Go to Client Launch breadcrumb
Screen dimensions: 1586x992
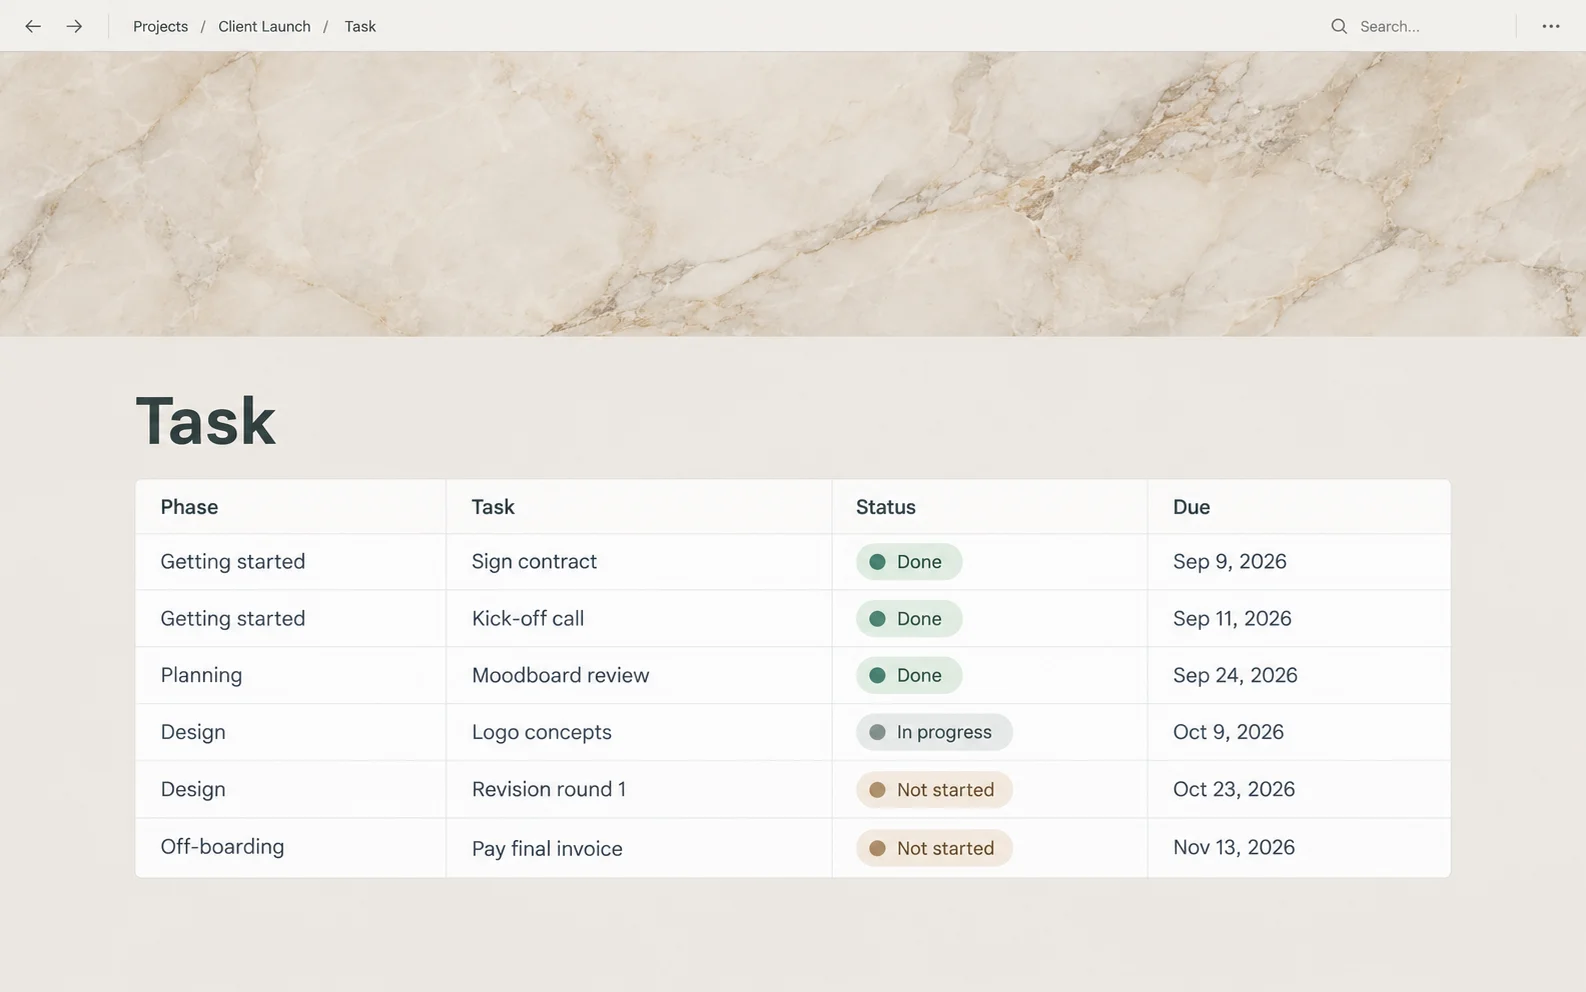[264, 26]
